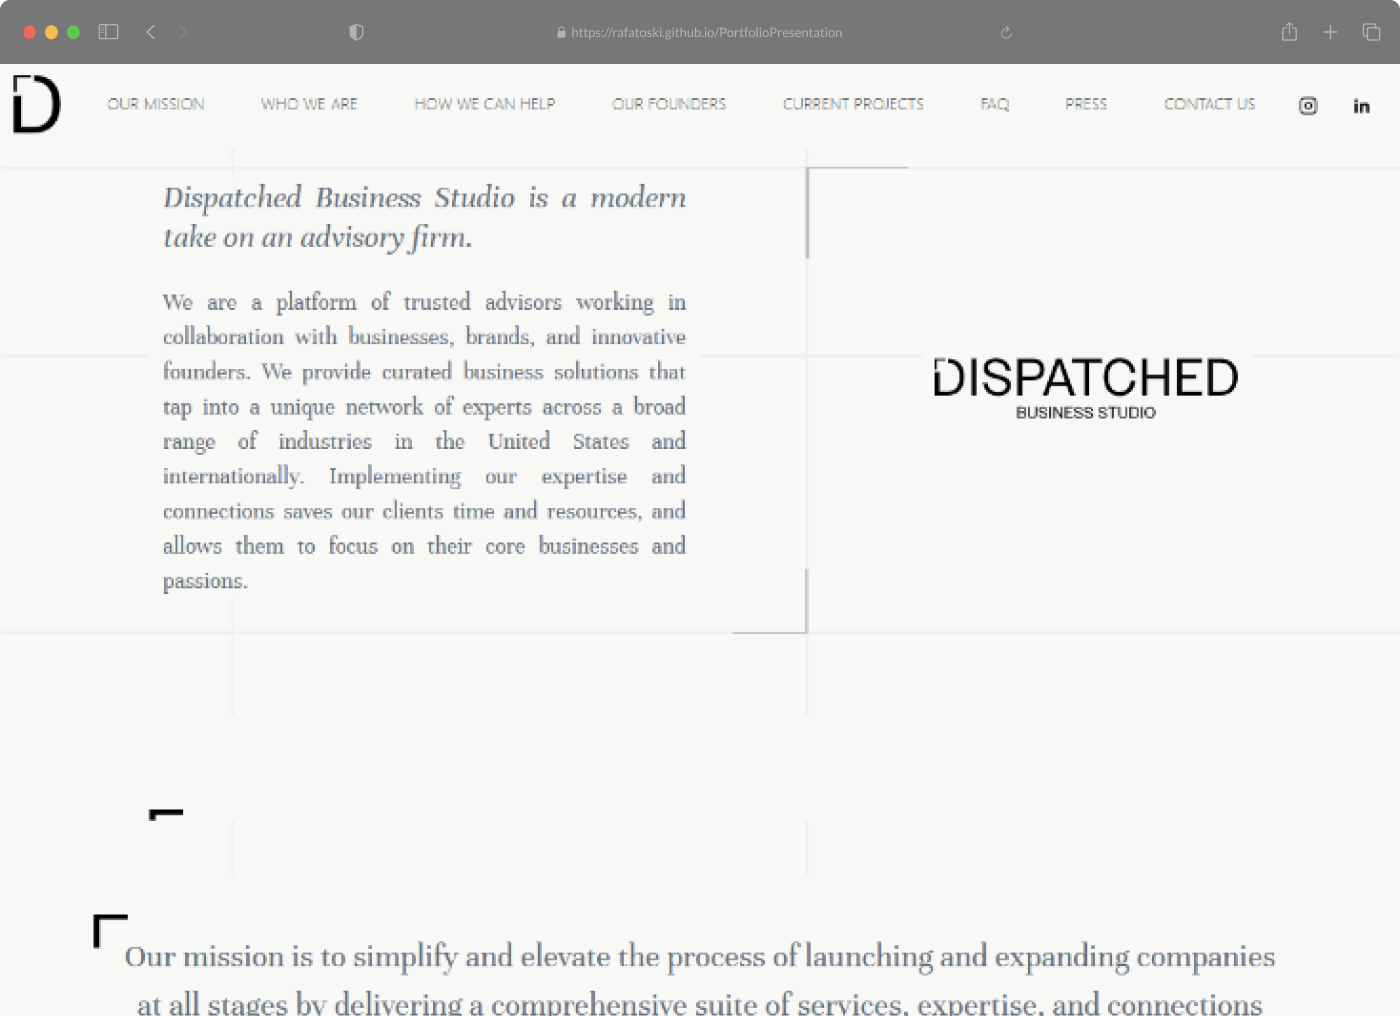This screenshot has width=1400, height=1016.
Task: Open the WHO WE ARE menu item
Action: (x=309, y=104)
